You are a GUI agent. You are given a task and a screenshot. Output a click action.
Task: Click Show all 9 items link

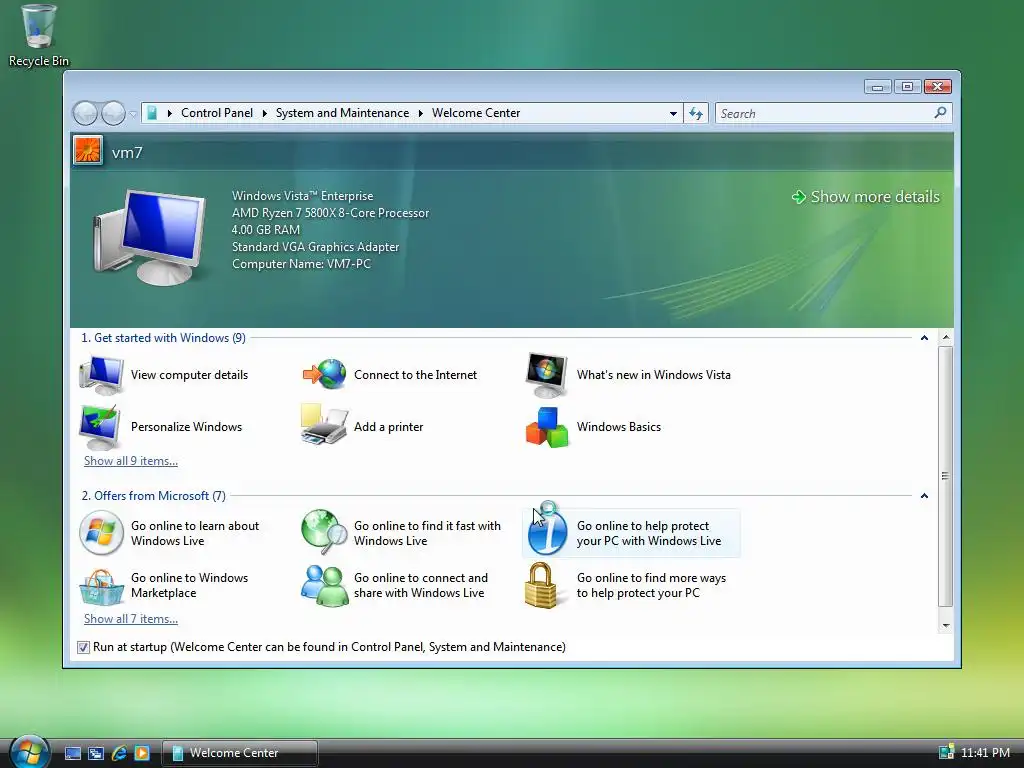coord(131,460)
